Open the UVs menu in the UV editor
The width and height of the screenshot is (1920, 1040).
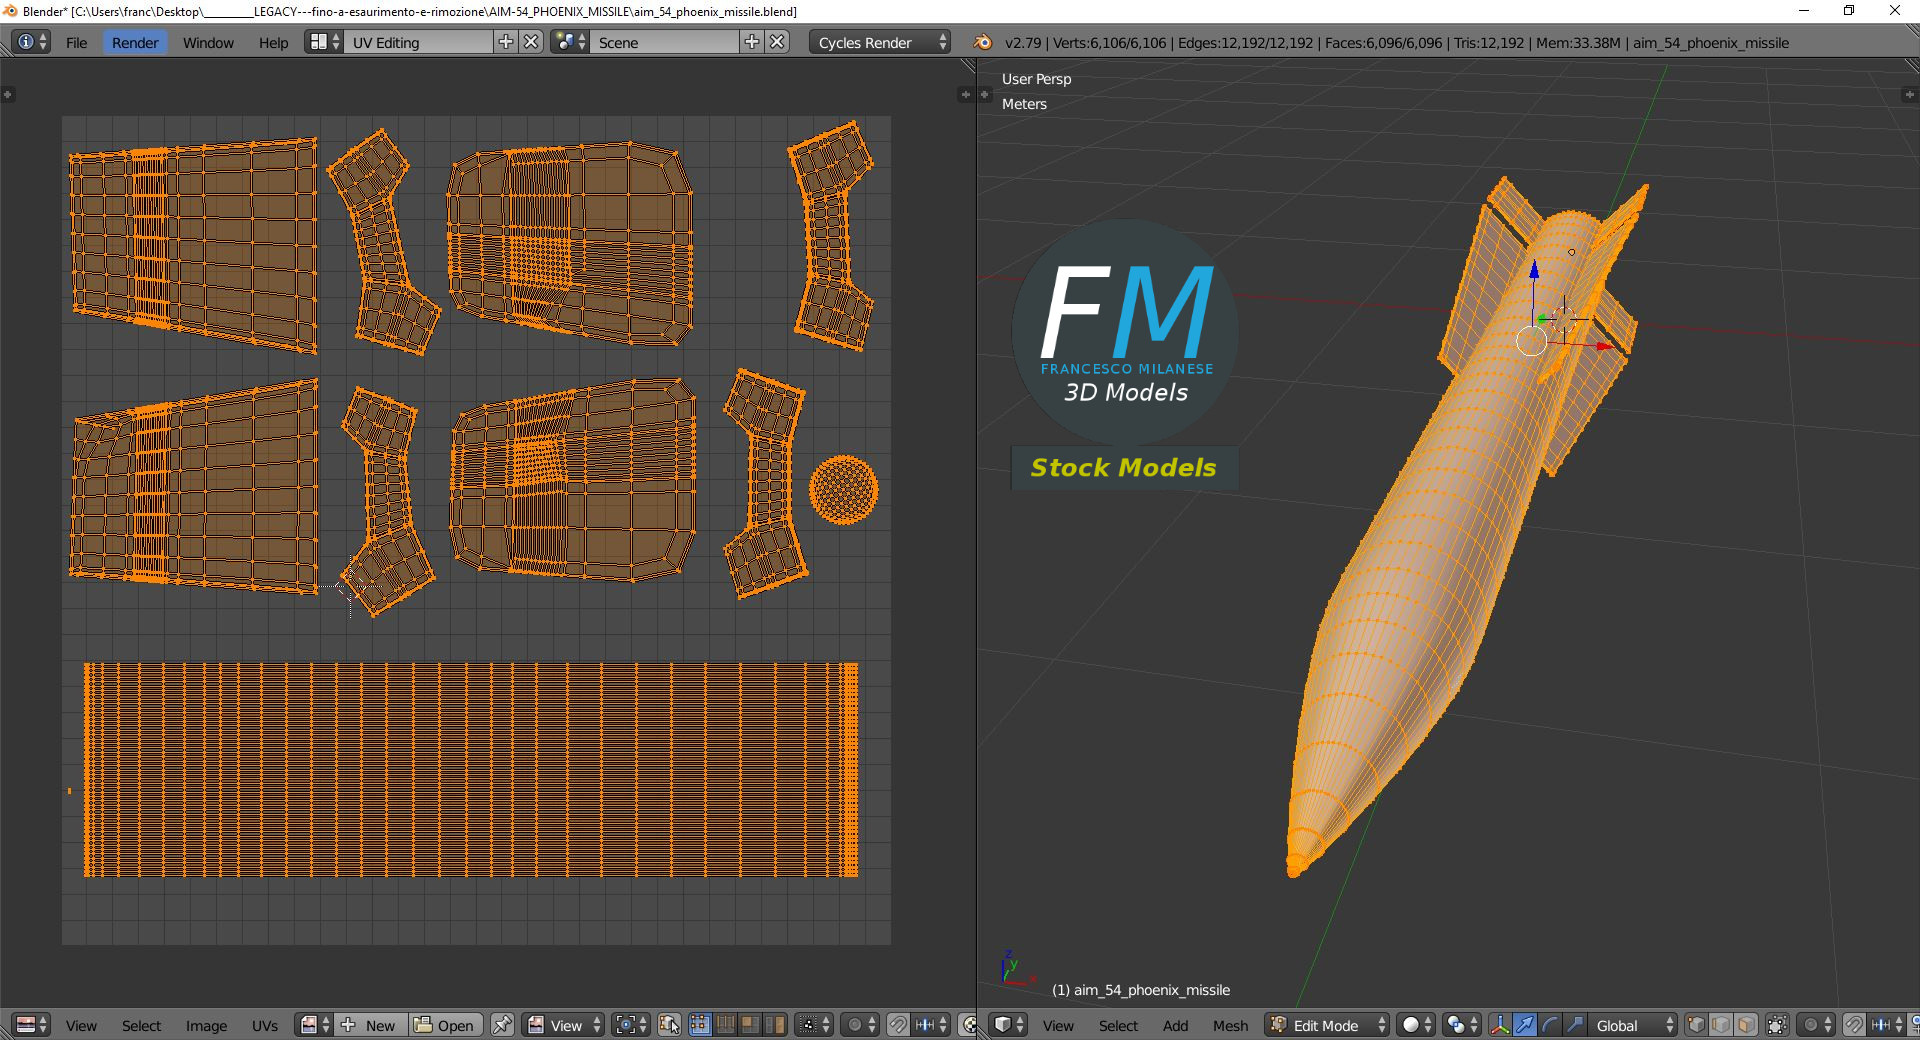pyautogui.click(x=265, y=1025)
